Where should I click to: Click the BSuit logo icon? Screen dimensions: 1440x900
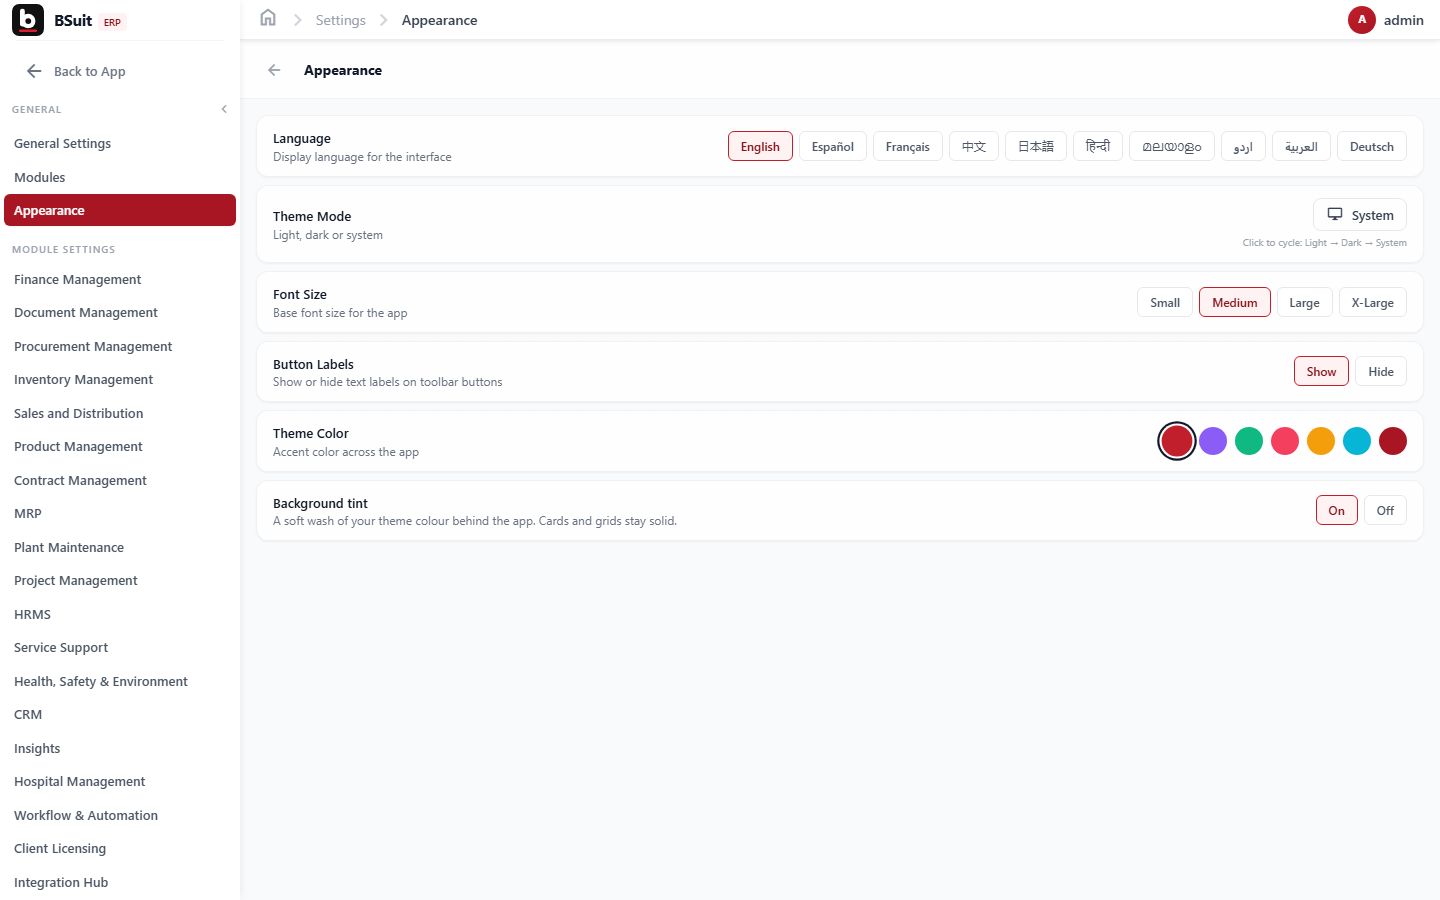pyautogui.click(x=28, y=20)
